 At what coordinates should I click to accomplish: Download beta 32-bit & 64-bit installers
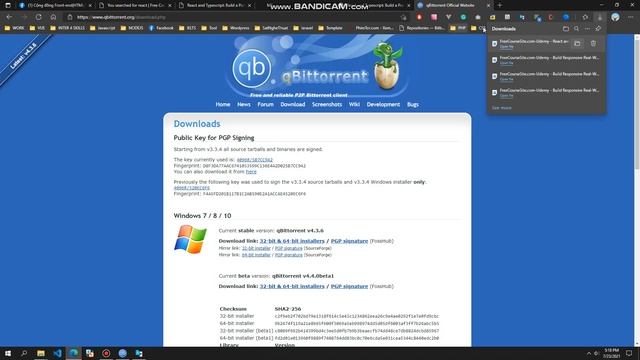click(x=292, y=287)
